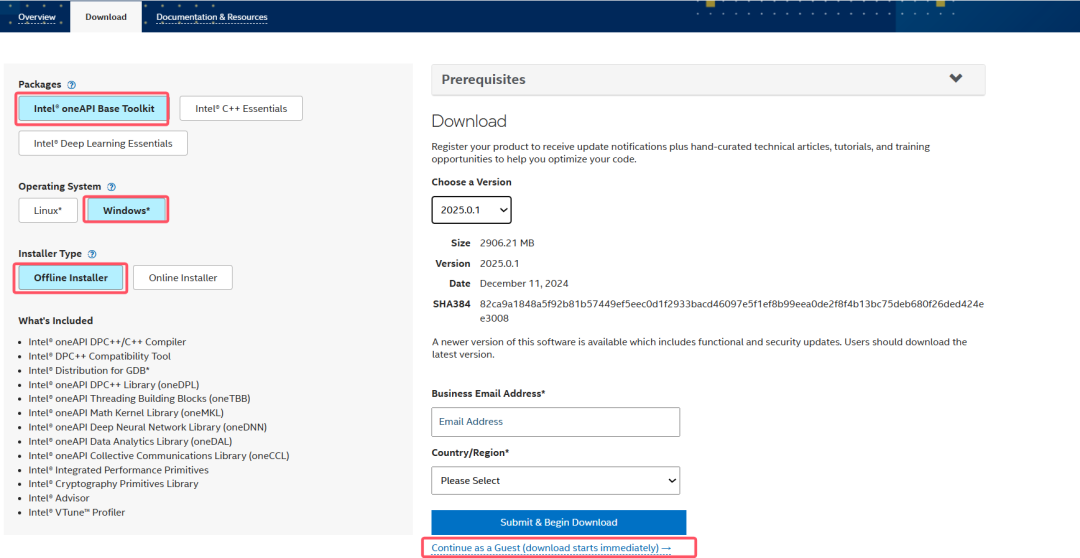Open the Choose a Version dropdown

[x=472, y=210]
